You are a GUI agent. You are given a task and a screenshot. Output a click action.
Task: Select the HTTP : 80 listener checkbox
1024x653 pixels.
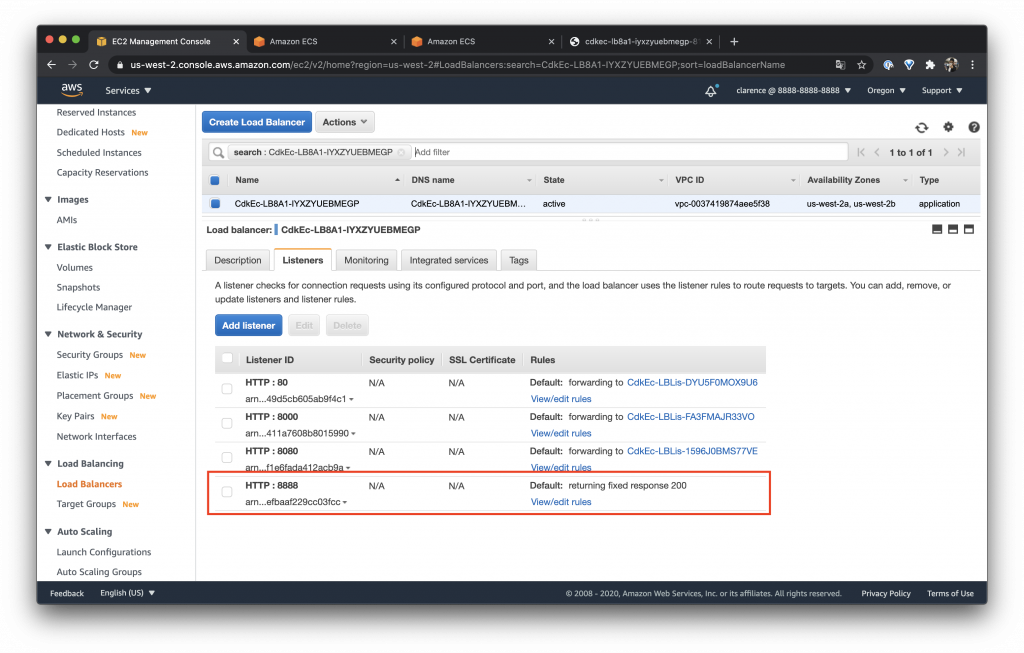coord(227,389)
